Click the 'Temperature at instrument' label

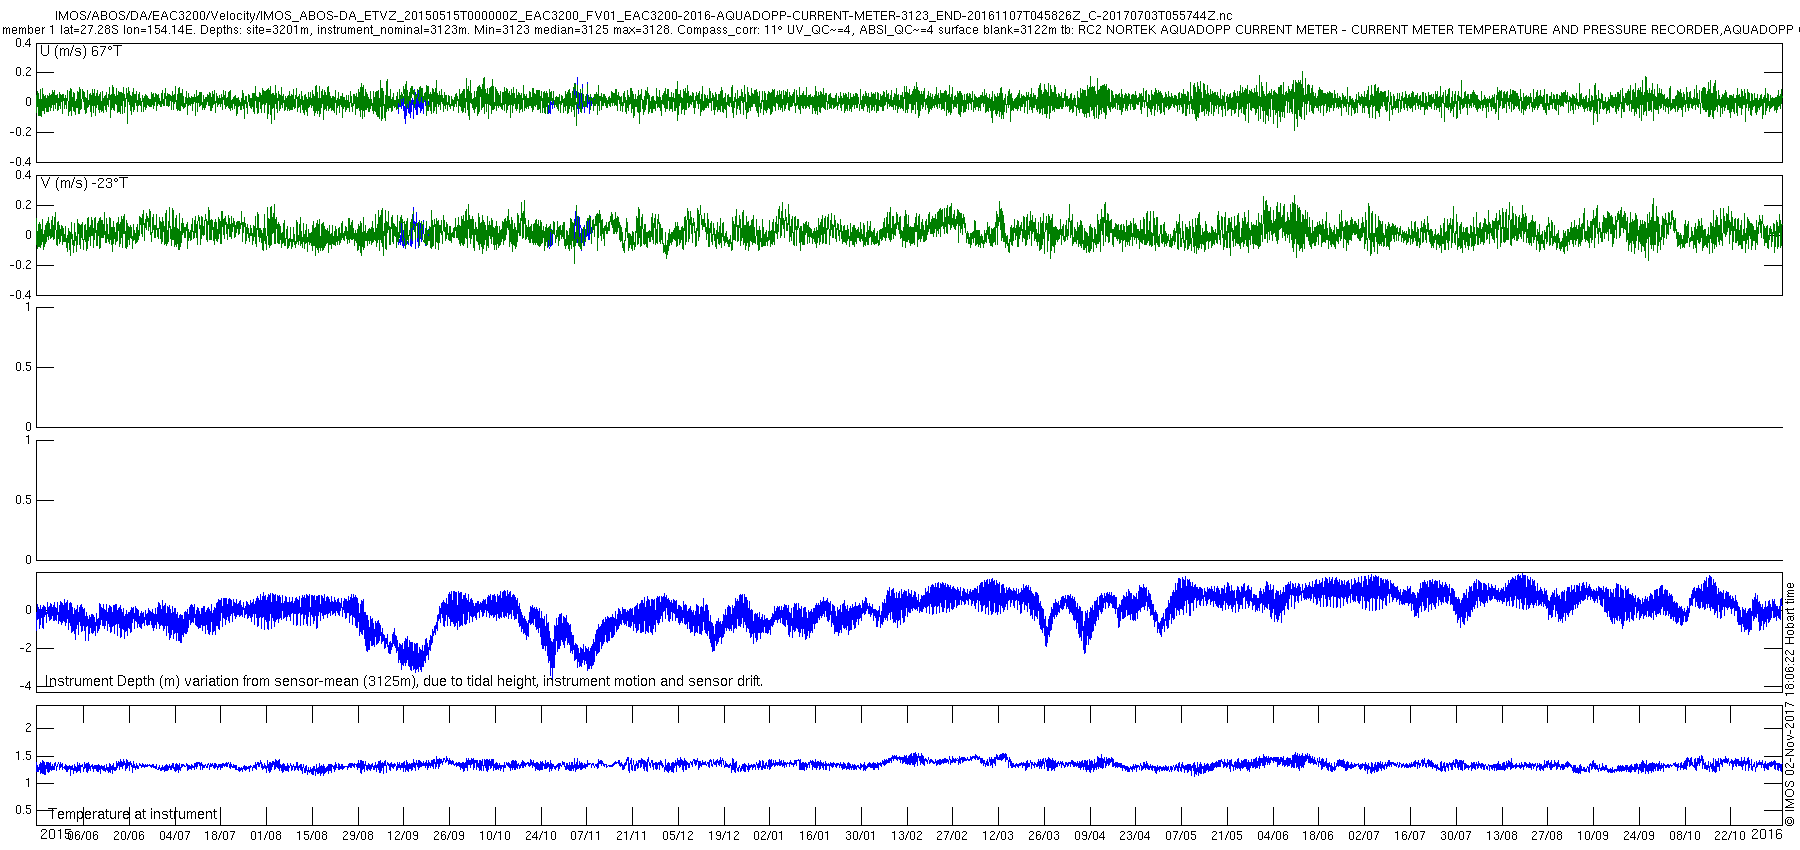[x=133, y=814]
